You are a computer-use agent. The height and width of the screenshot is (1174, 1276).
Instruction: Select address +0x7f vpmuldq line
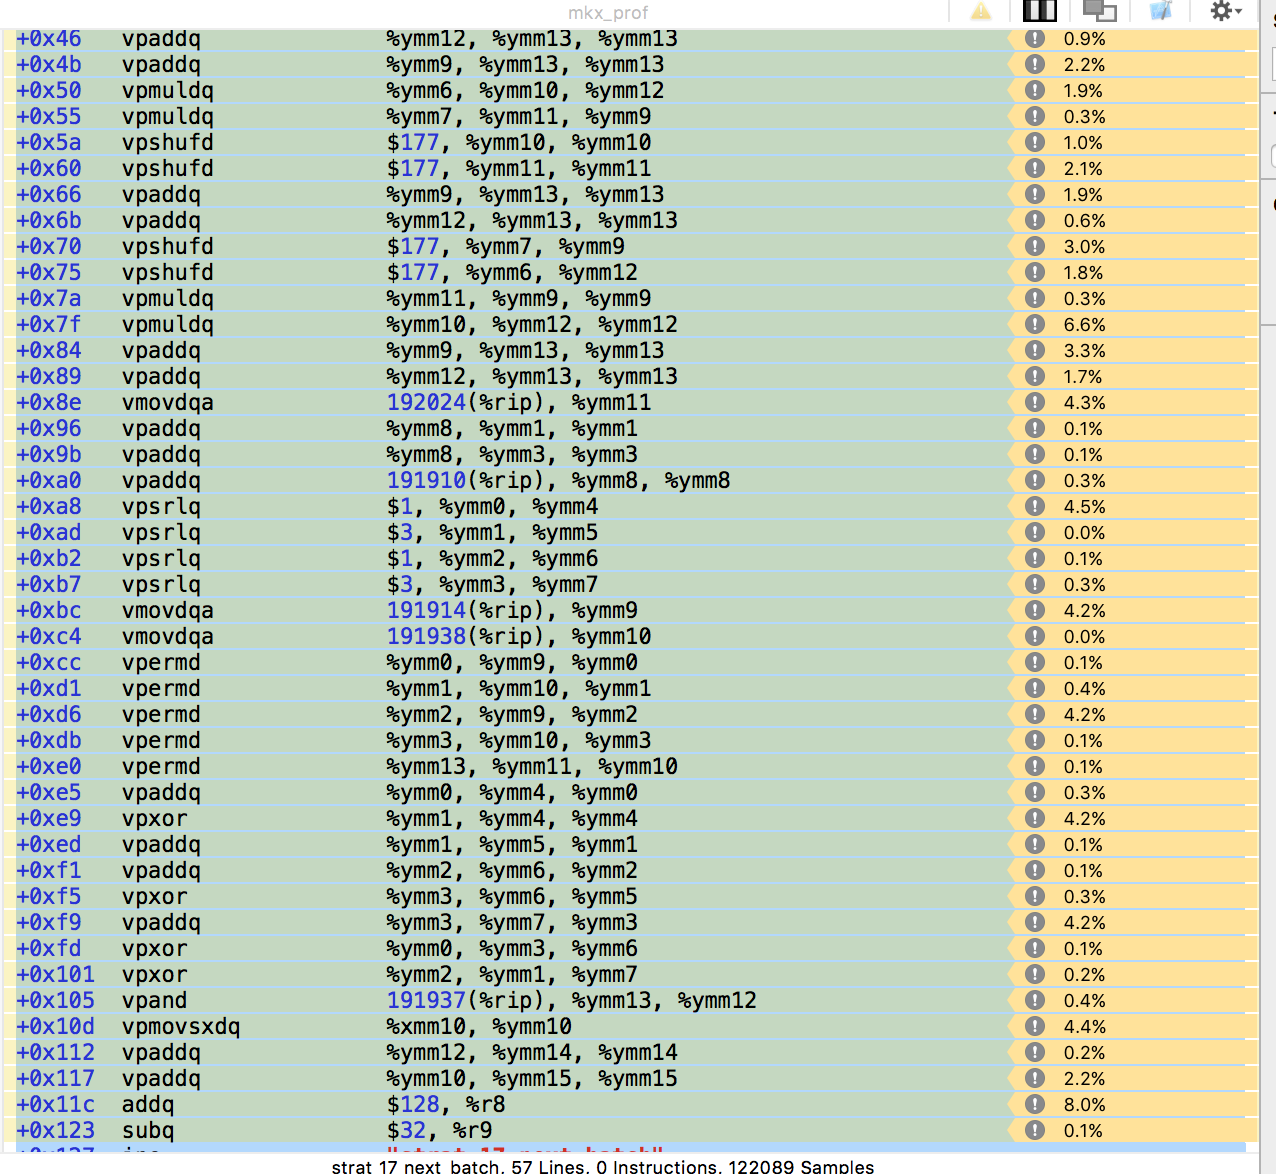pos(49,325)
